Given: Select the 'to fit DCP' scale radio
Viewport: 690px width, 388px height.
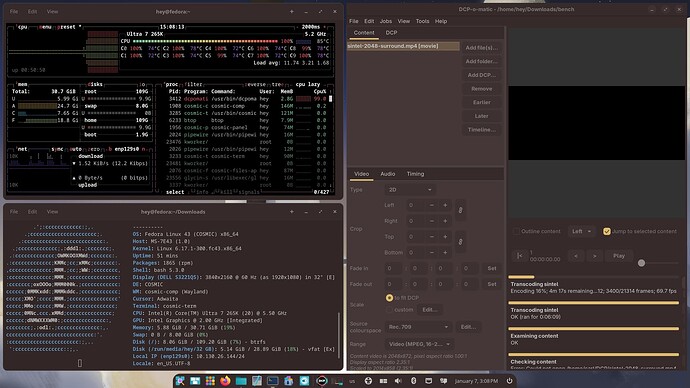Looking at the screenshot, I should [x=389, y=298].
